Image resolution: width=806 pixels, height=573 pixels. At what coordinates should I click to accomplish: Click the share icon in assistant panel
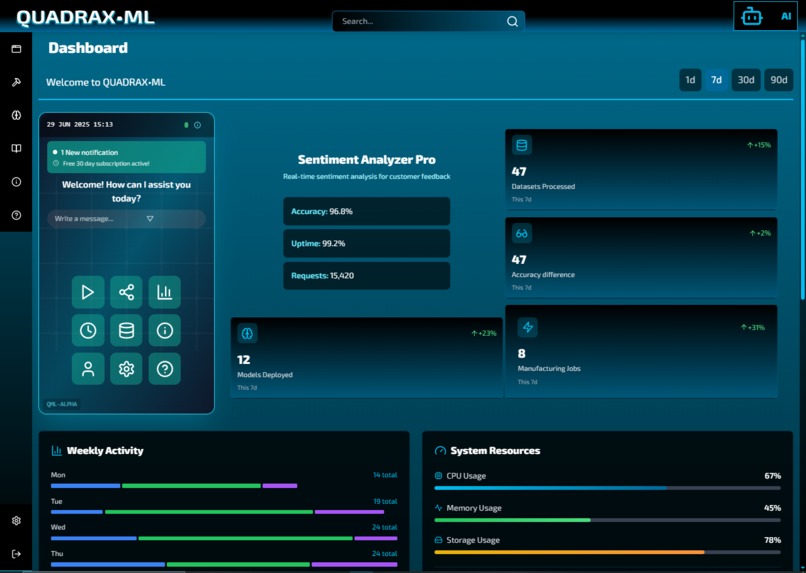126,292
